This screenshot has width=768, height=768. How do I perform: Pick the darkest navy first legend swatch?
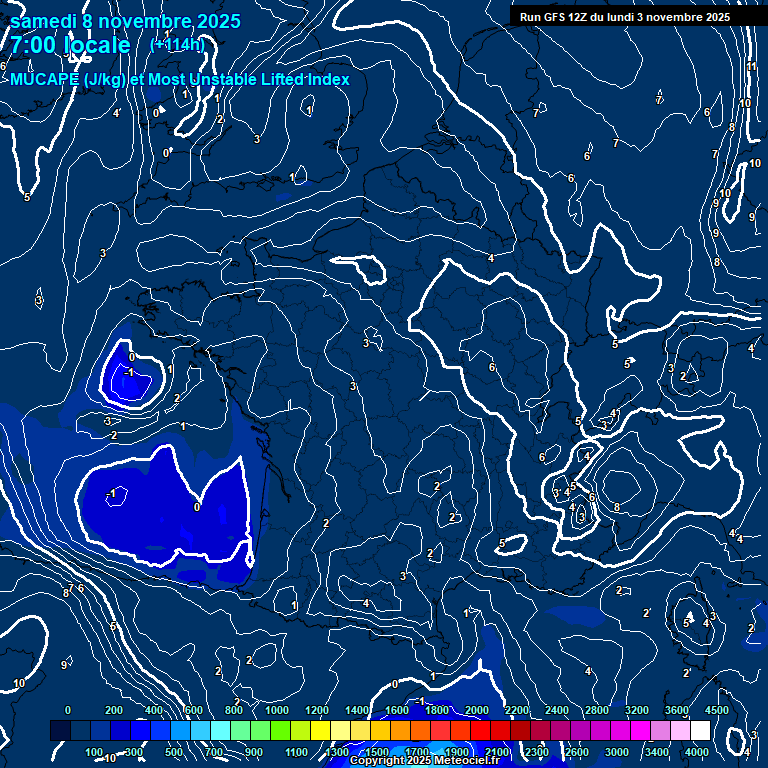[61, 730]
